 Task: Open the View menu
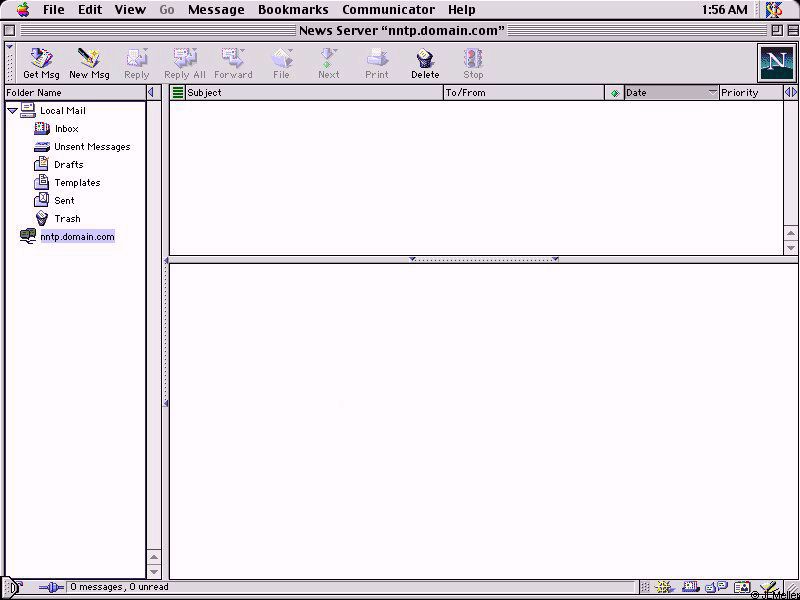[x=130, y=10]
